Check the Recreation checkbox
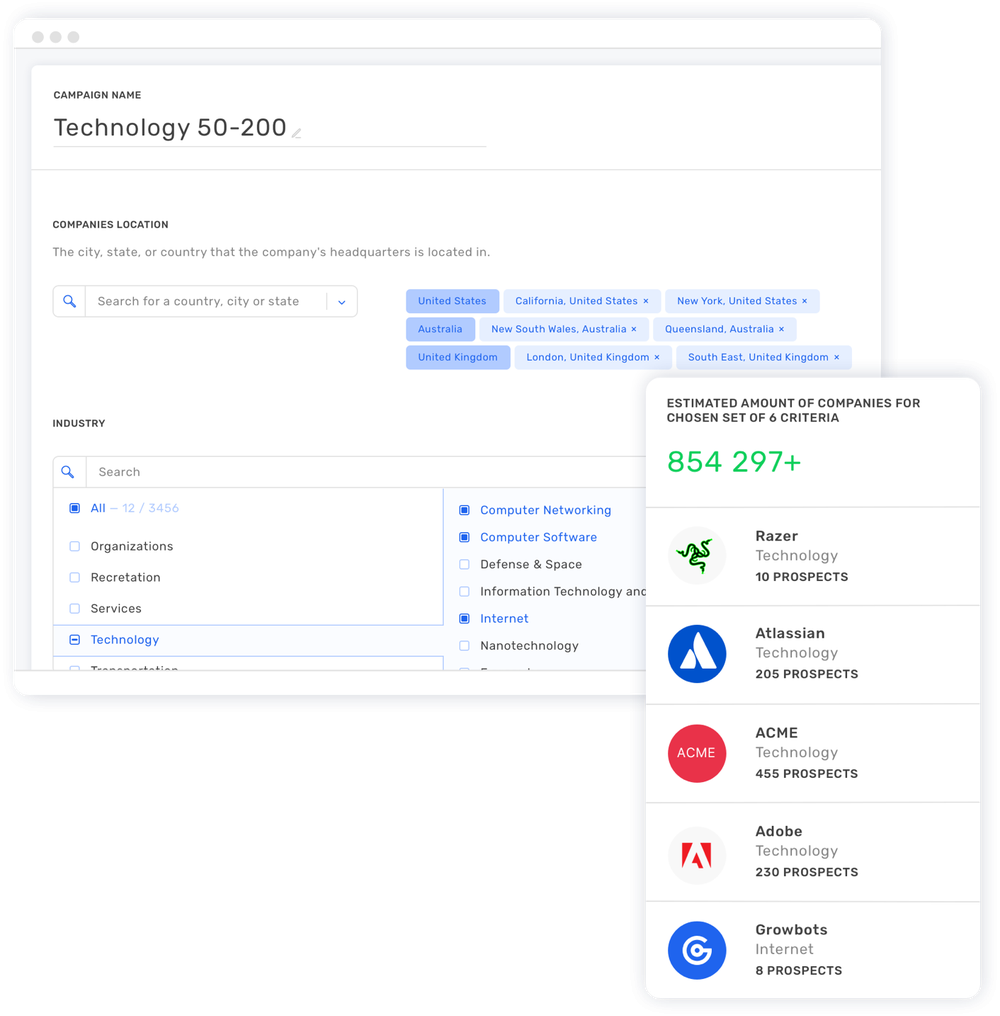 click(x=75, y=577)
